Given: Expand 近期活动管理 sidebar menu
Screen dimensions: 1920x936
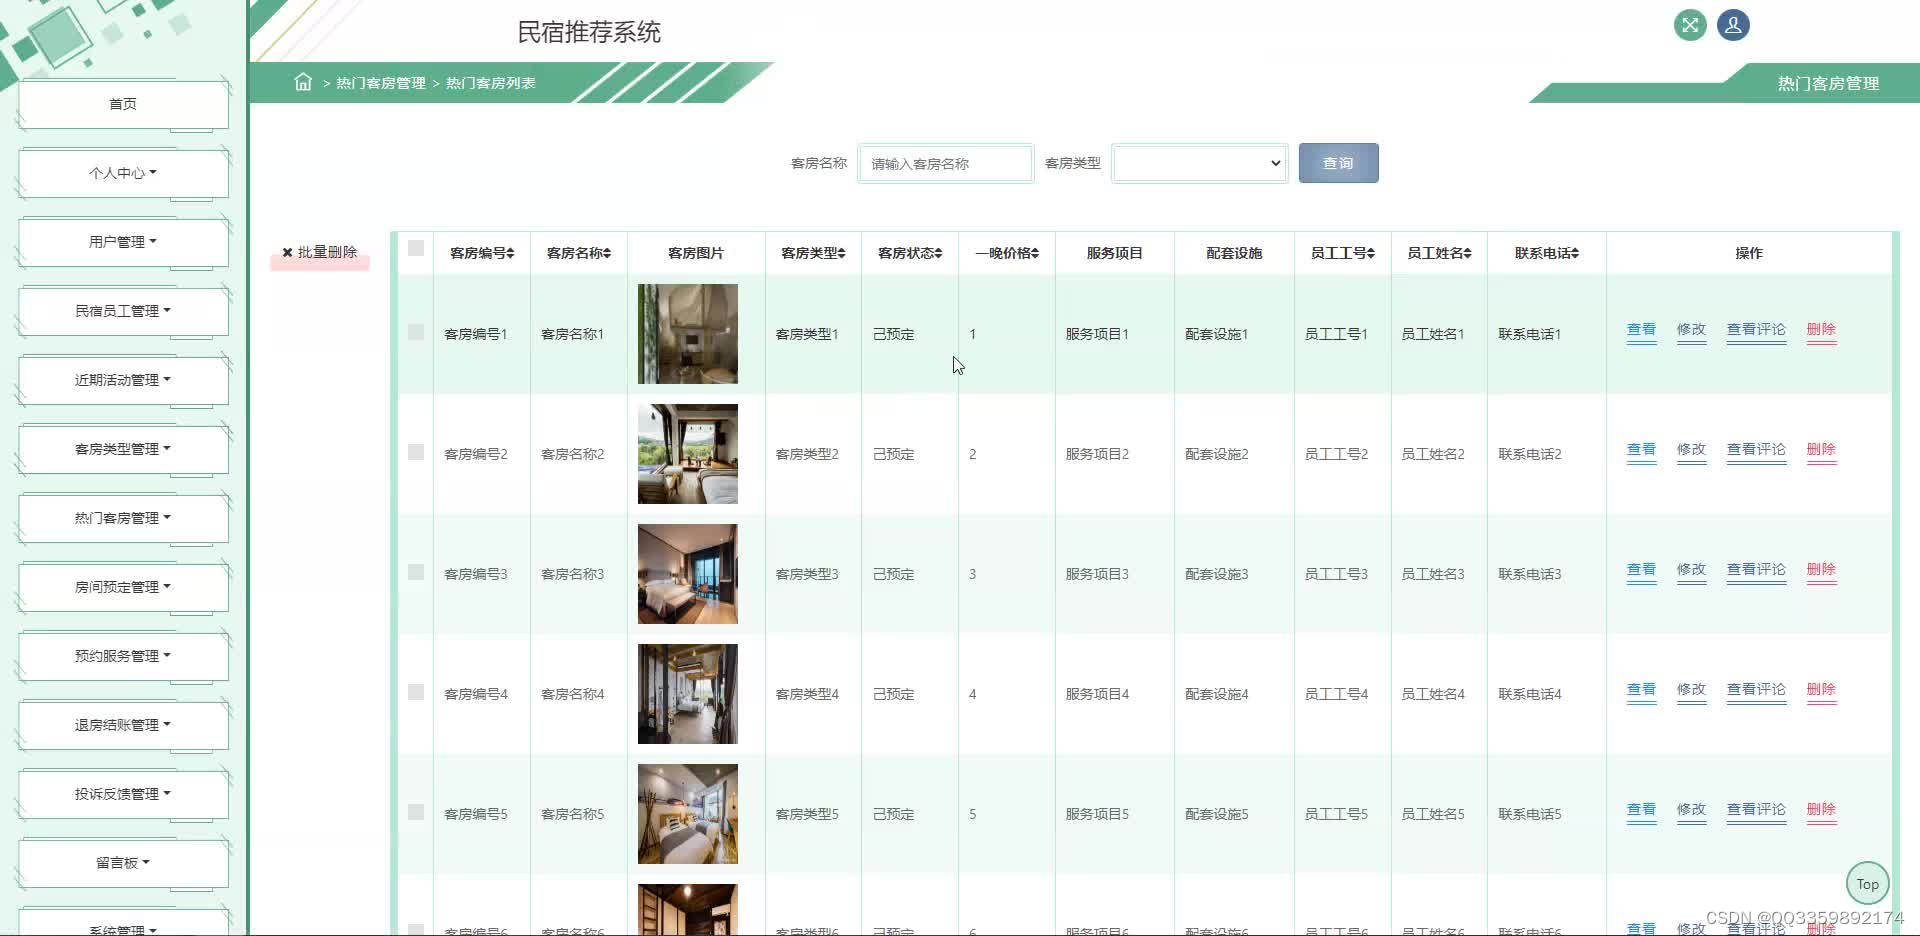Looking at the screenshot, I should [123, 380].
